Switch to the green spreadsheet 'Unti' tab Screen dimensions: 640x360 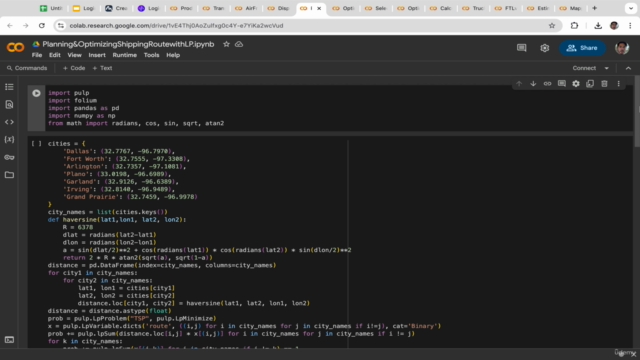pyautogui.click(x=51, y=8)
